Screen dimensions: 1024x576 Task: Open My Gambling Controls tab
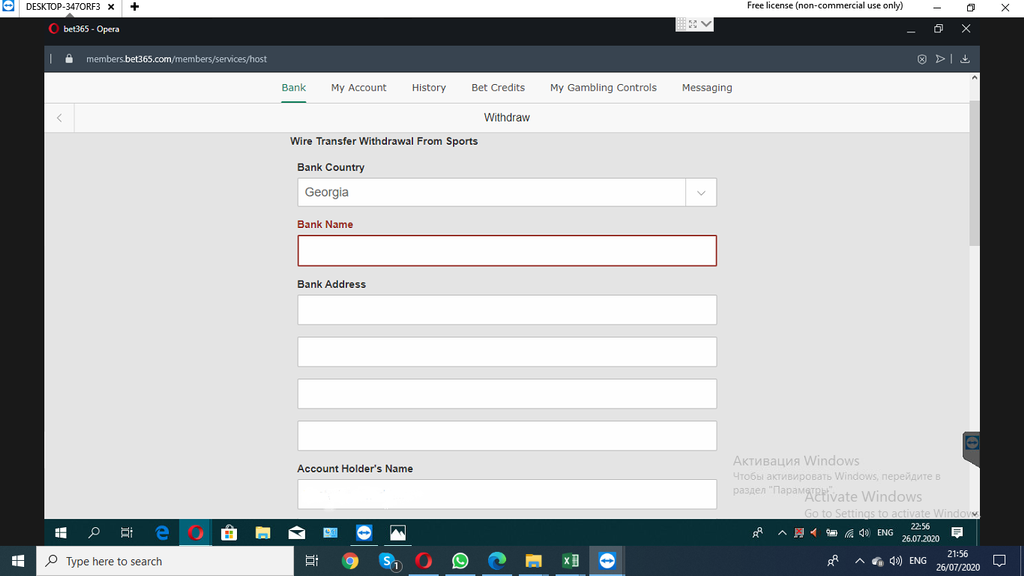coord(603,88)
